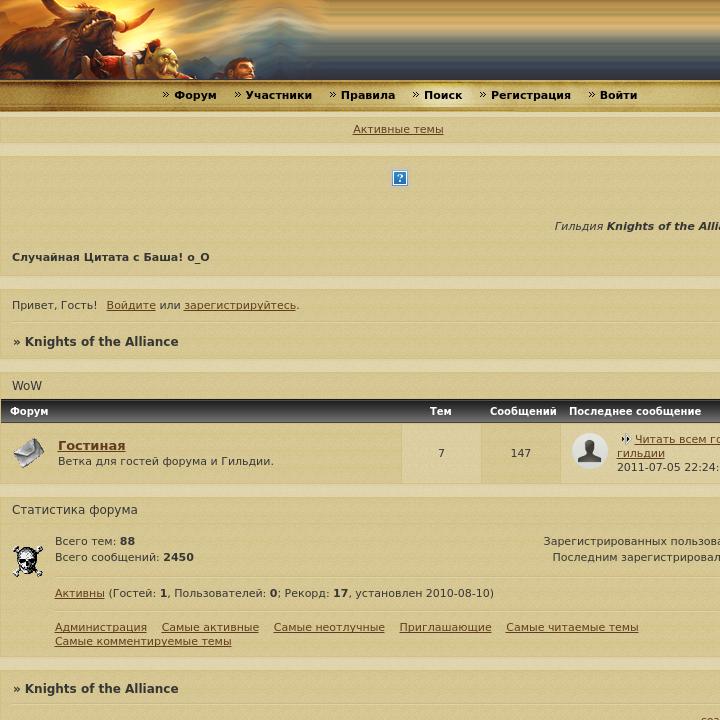Click the Последнее сообщение column header
The height and width of the screenshot is (720, 720).
point(635,411)
